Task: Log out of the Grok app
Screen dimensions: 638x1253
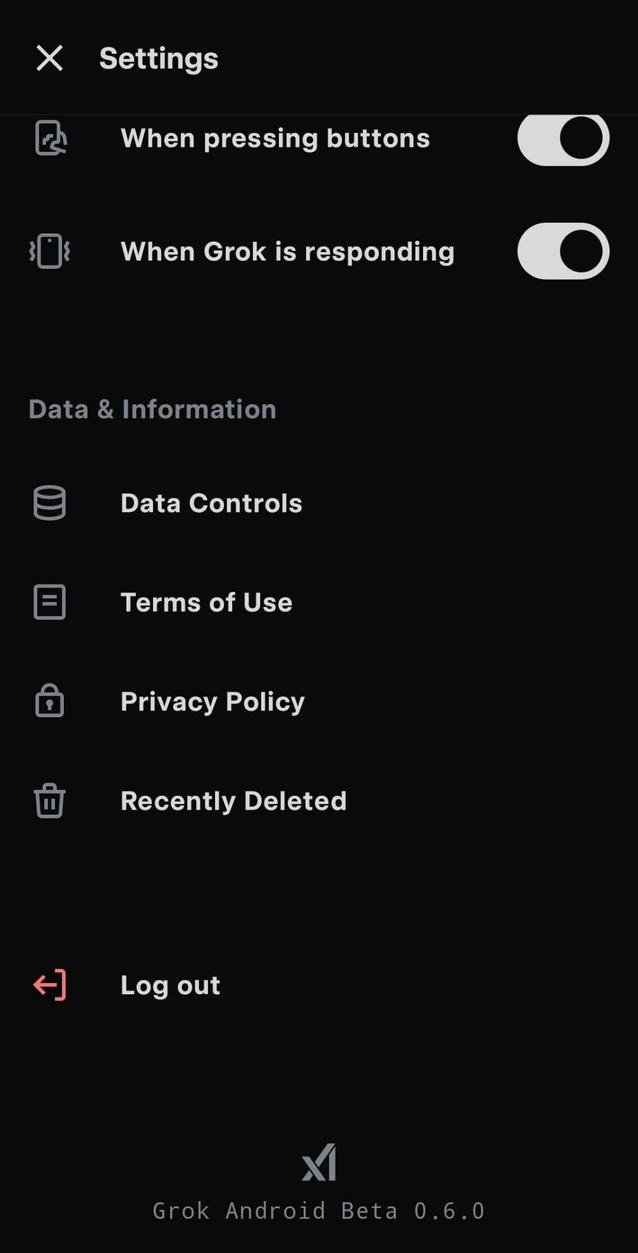Action: click(169, 985)
